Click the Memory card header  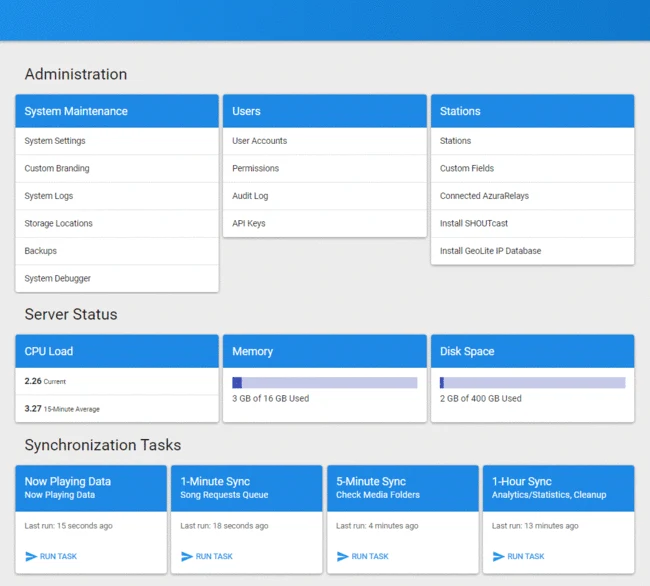(325, 351)
